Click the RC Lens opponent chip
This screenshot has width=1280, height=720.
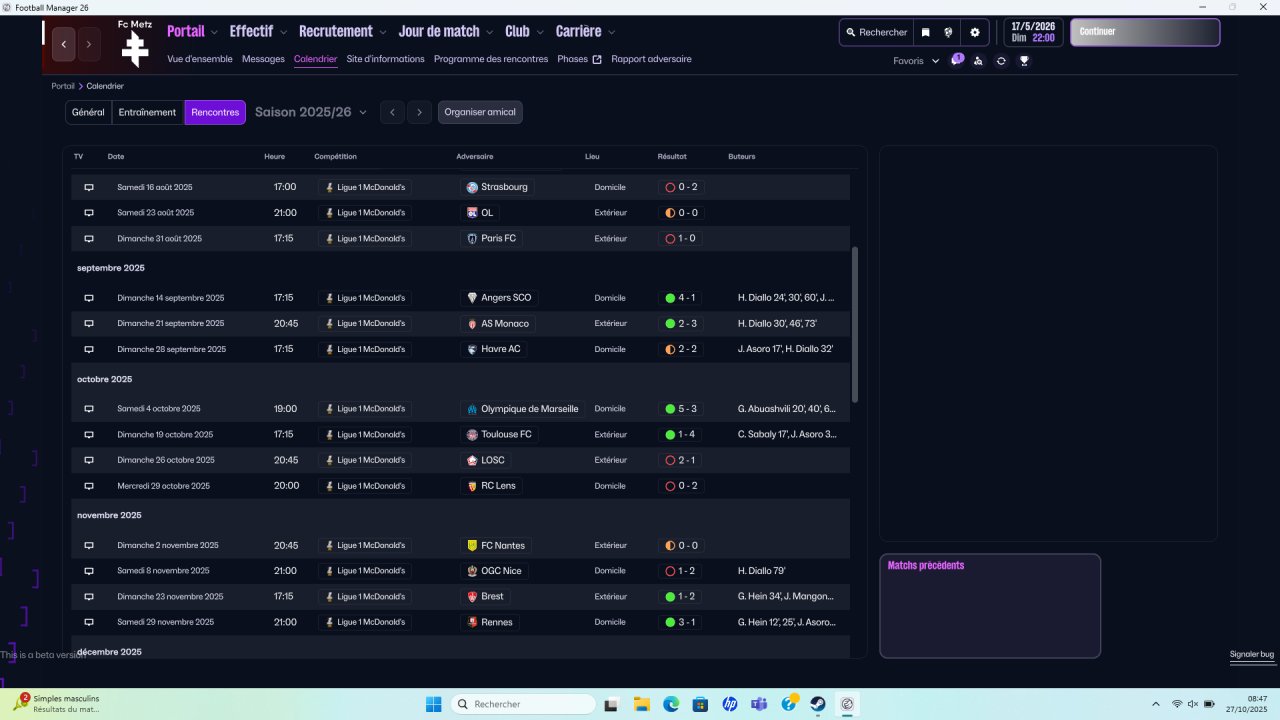click(491, 486)
